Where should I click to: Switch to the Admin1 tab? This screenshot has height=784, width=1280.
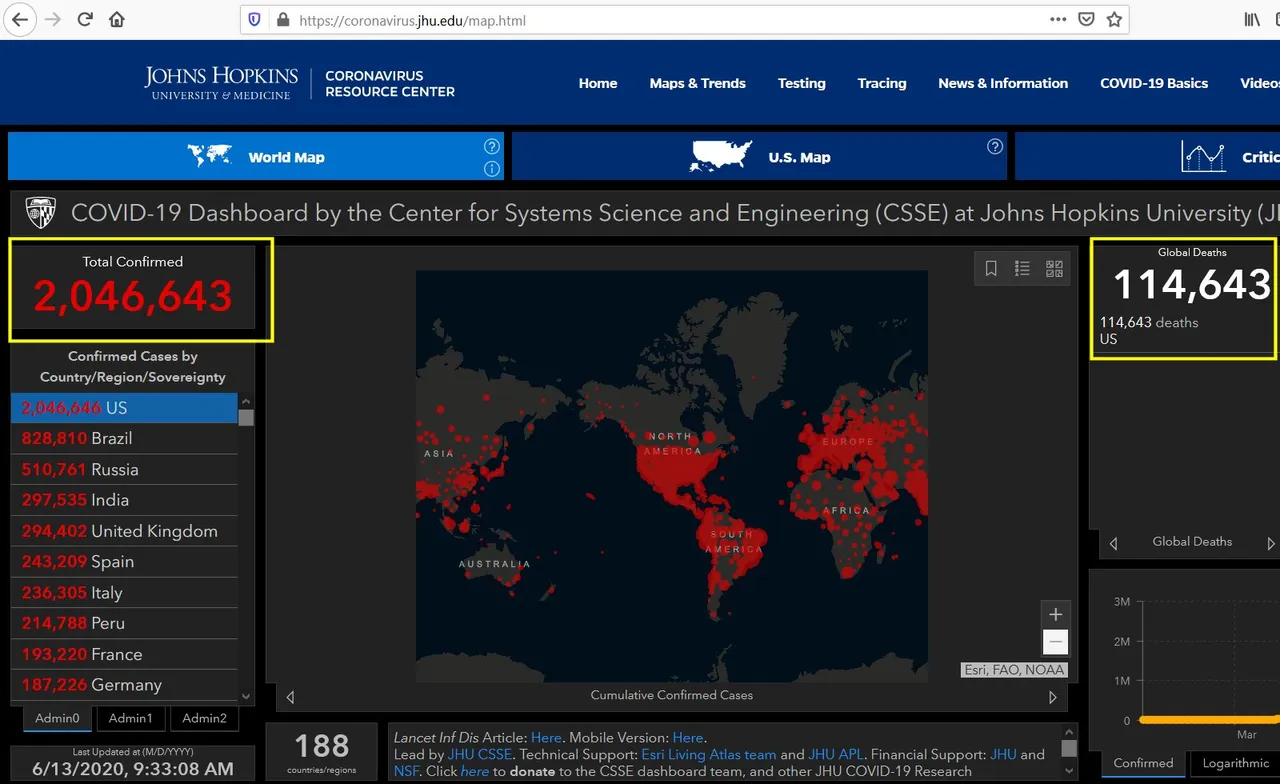(131, 718)
